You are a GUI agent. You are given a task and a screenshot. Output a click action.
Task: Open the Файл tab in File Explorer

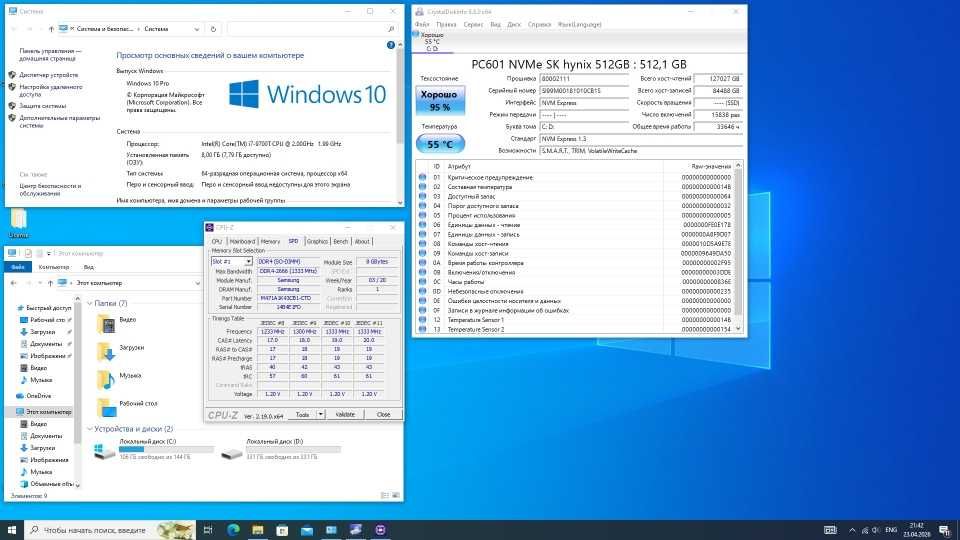(18, 267)
